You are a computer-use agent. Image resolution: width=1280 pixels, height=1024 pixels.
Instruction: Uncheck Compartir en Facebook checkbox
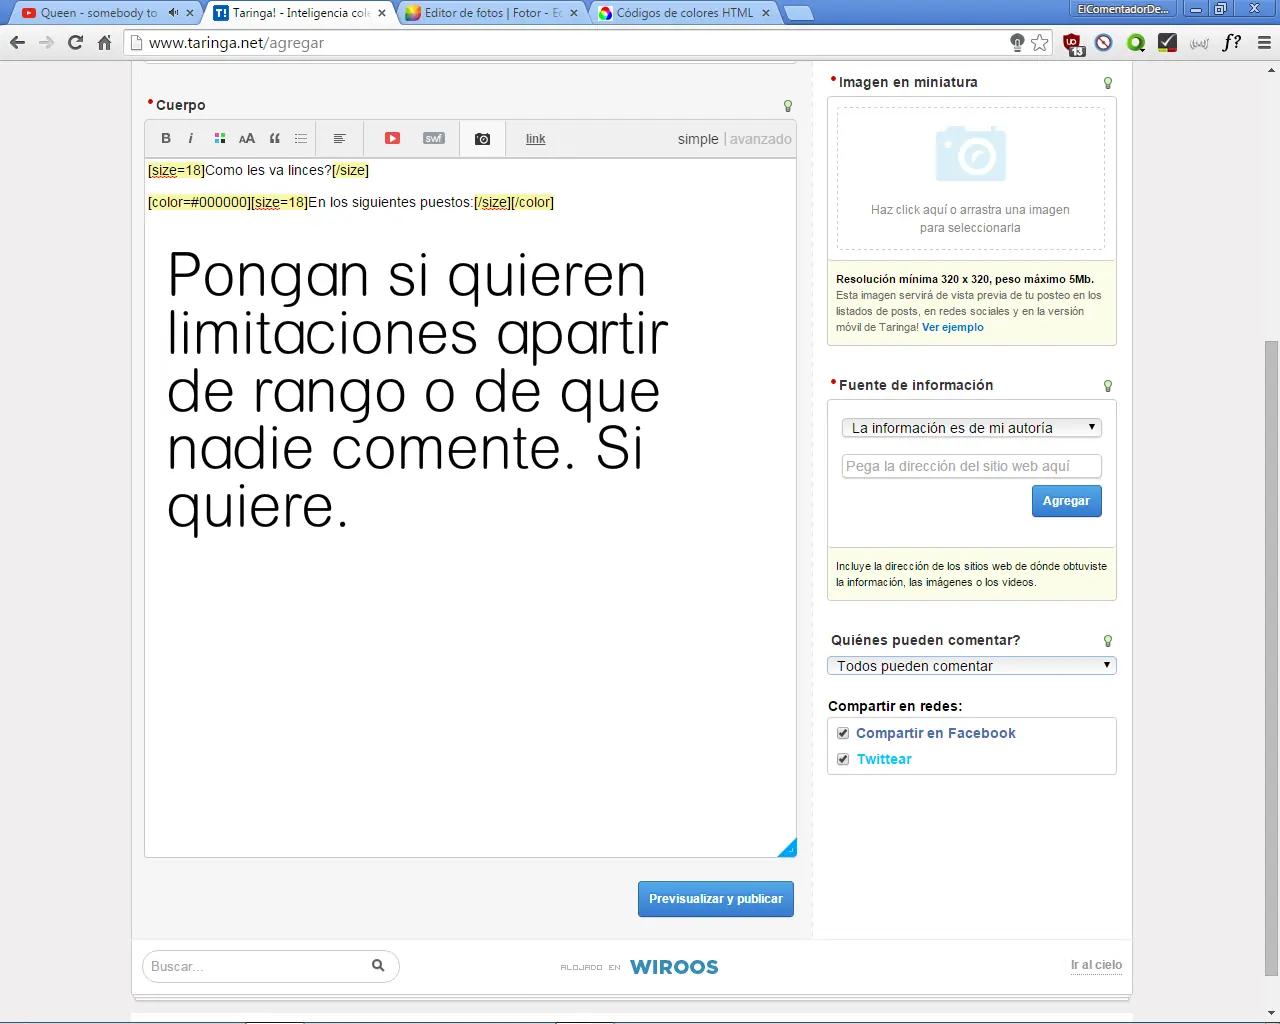click(843, 733)
